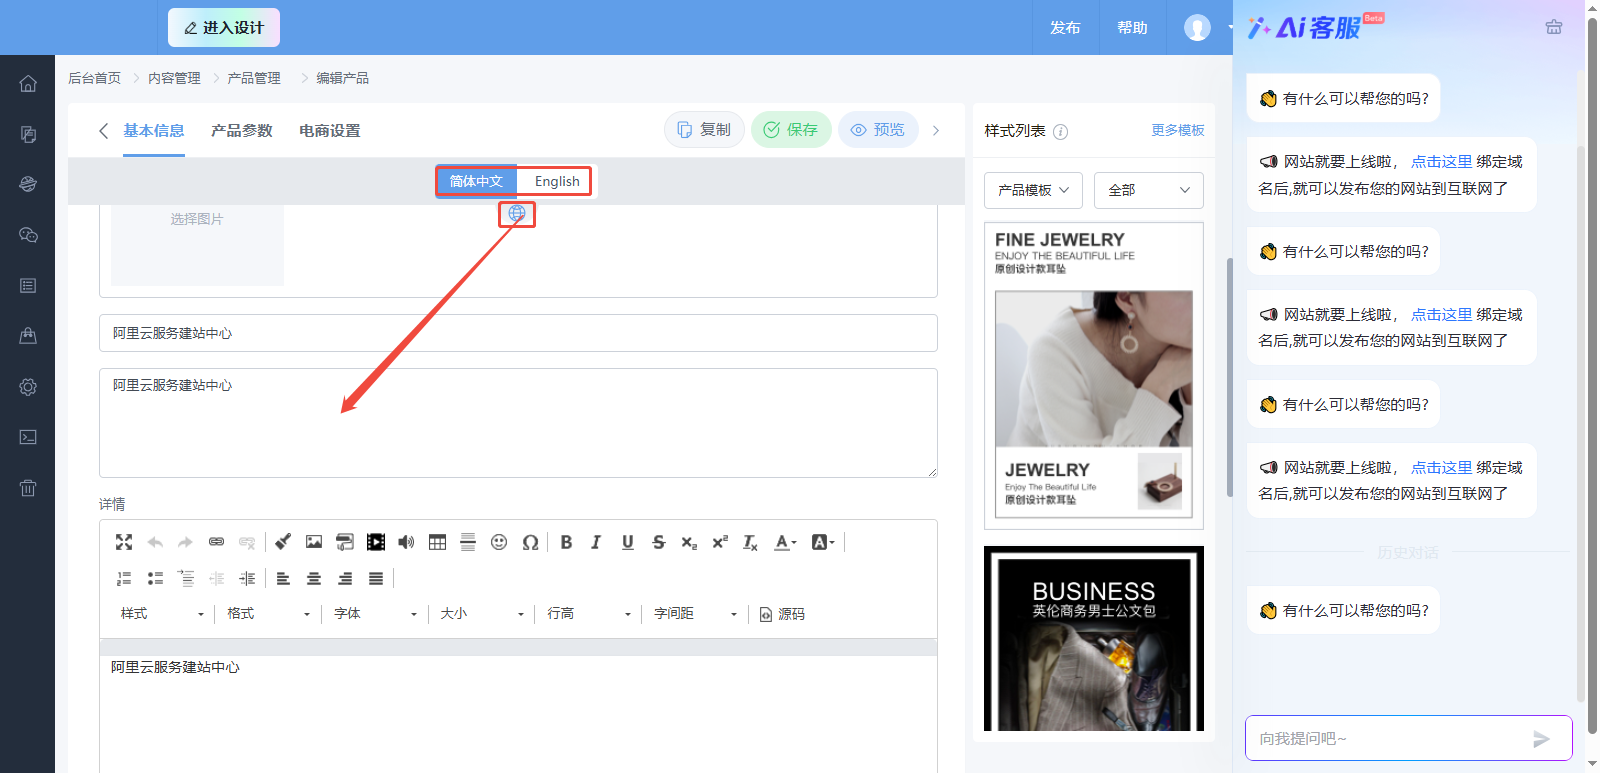Open the 字间距 letter spacing dropdown
Viewport: 1600px width, 773px height.
point(697,614)
